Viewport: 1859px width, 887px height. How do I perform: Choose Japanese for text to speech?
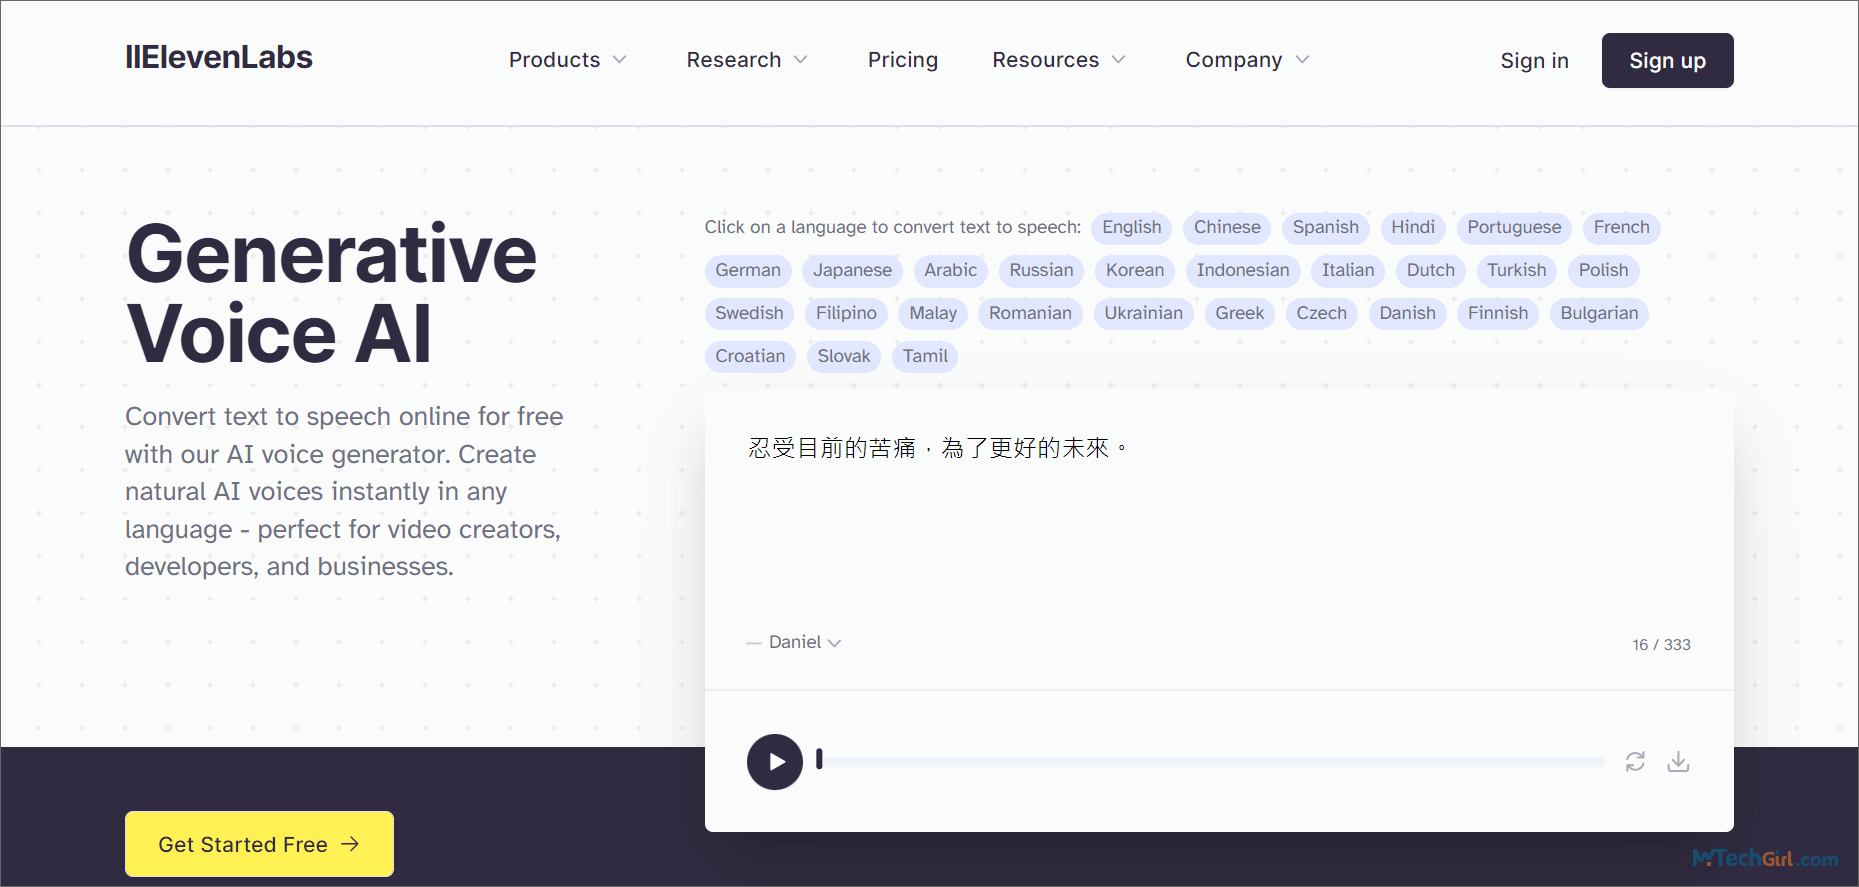[852, 271]
